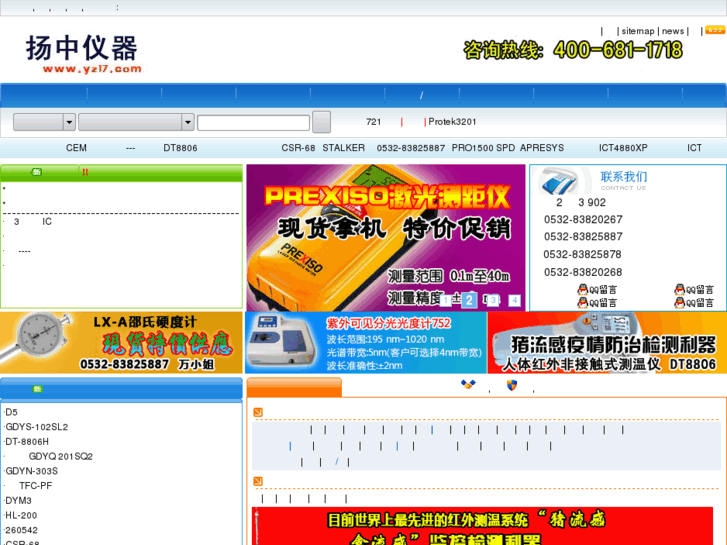
Task: Click the upper-left QQ留言 penguin icon
Action: [x=582, y=289]
